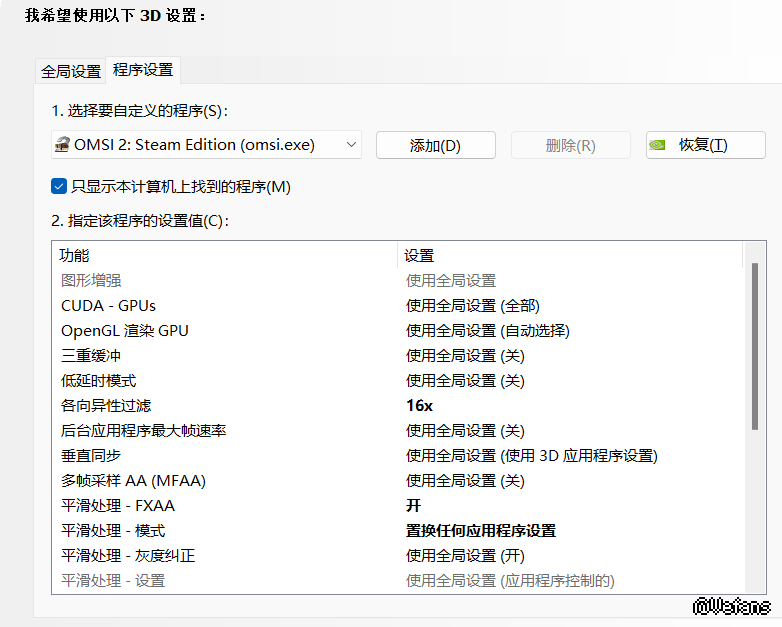Select the 三重缓冲 setting row
782x627 pixels.
[x=91, y=356]
